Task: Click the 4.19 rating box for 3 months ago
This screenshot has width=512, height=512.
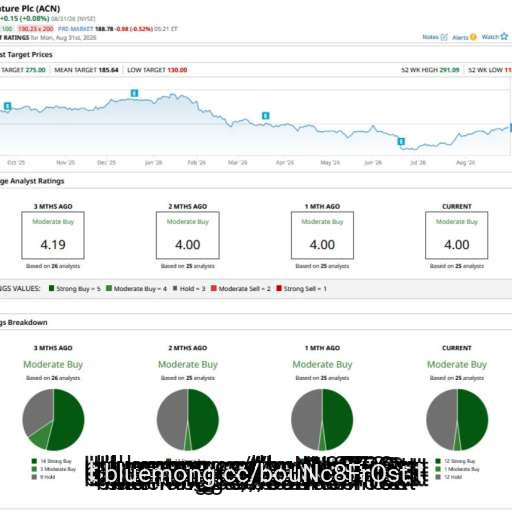Action: (53, 235)
